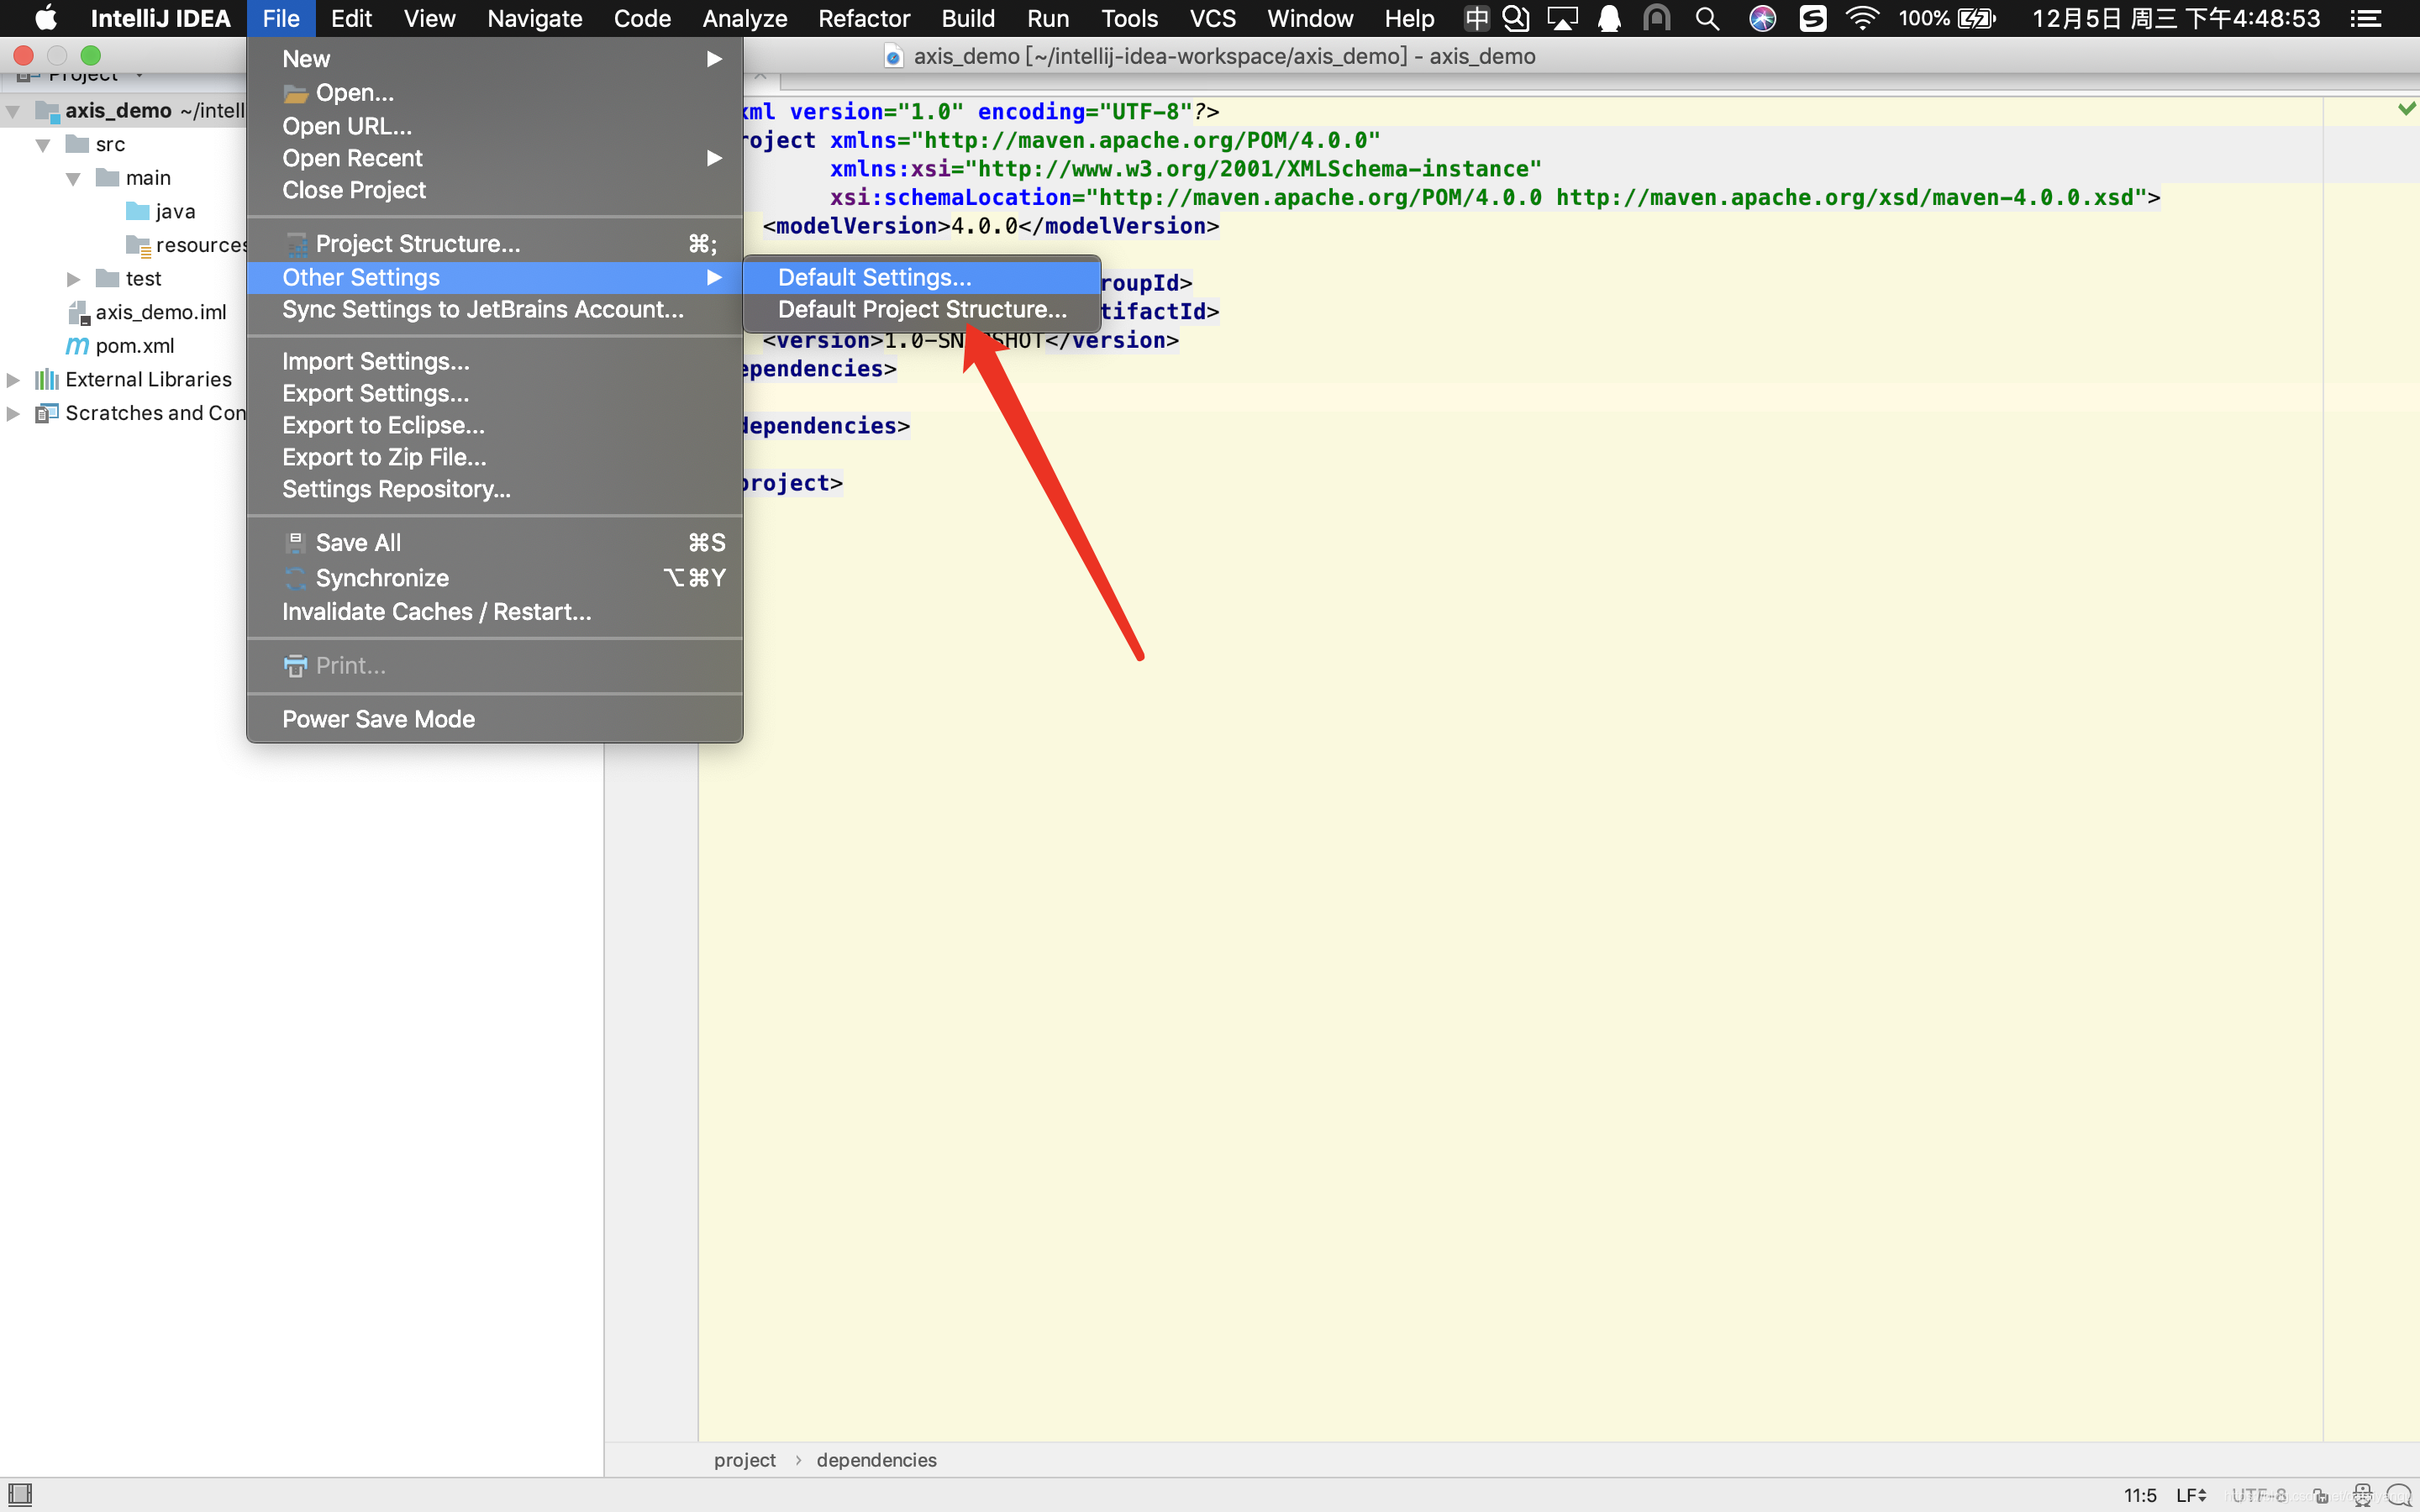
Task: Open the Hector inspection inspector icon
Action: 2362,1495
